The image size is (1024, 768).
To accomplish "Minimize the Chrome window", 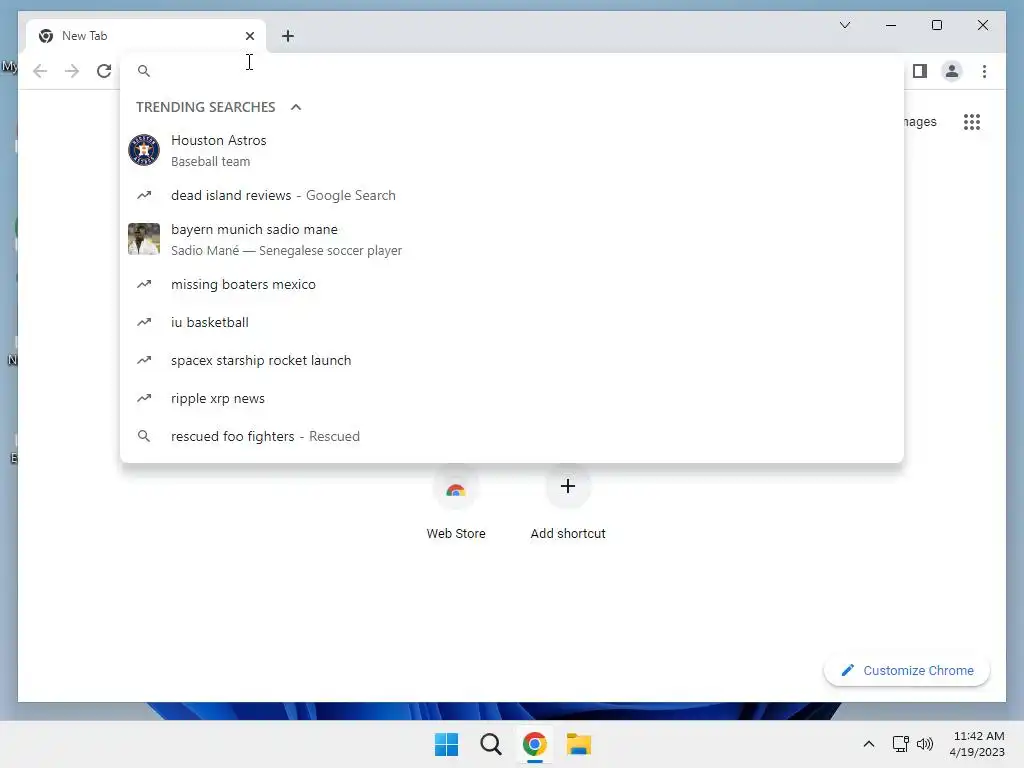I will point(891,25).
